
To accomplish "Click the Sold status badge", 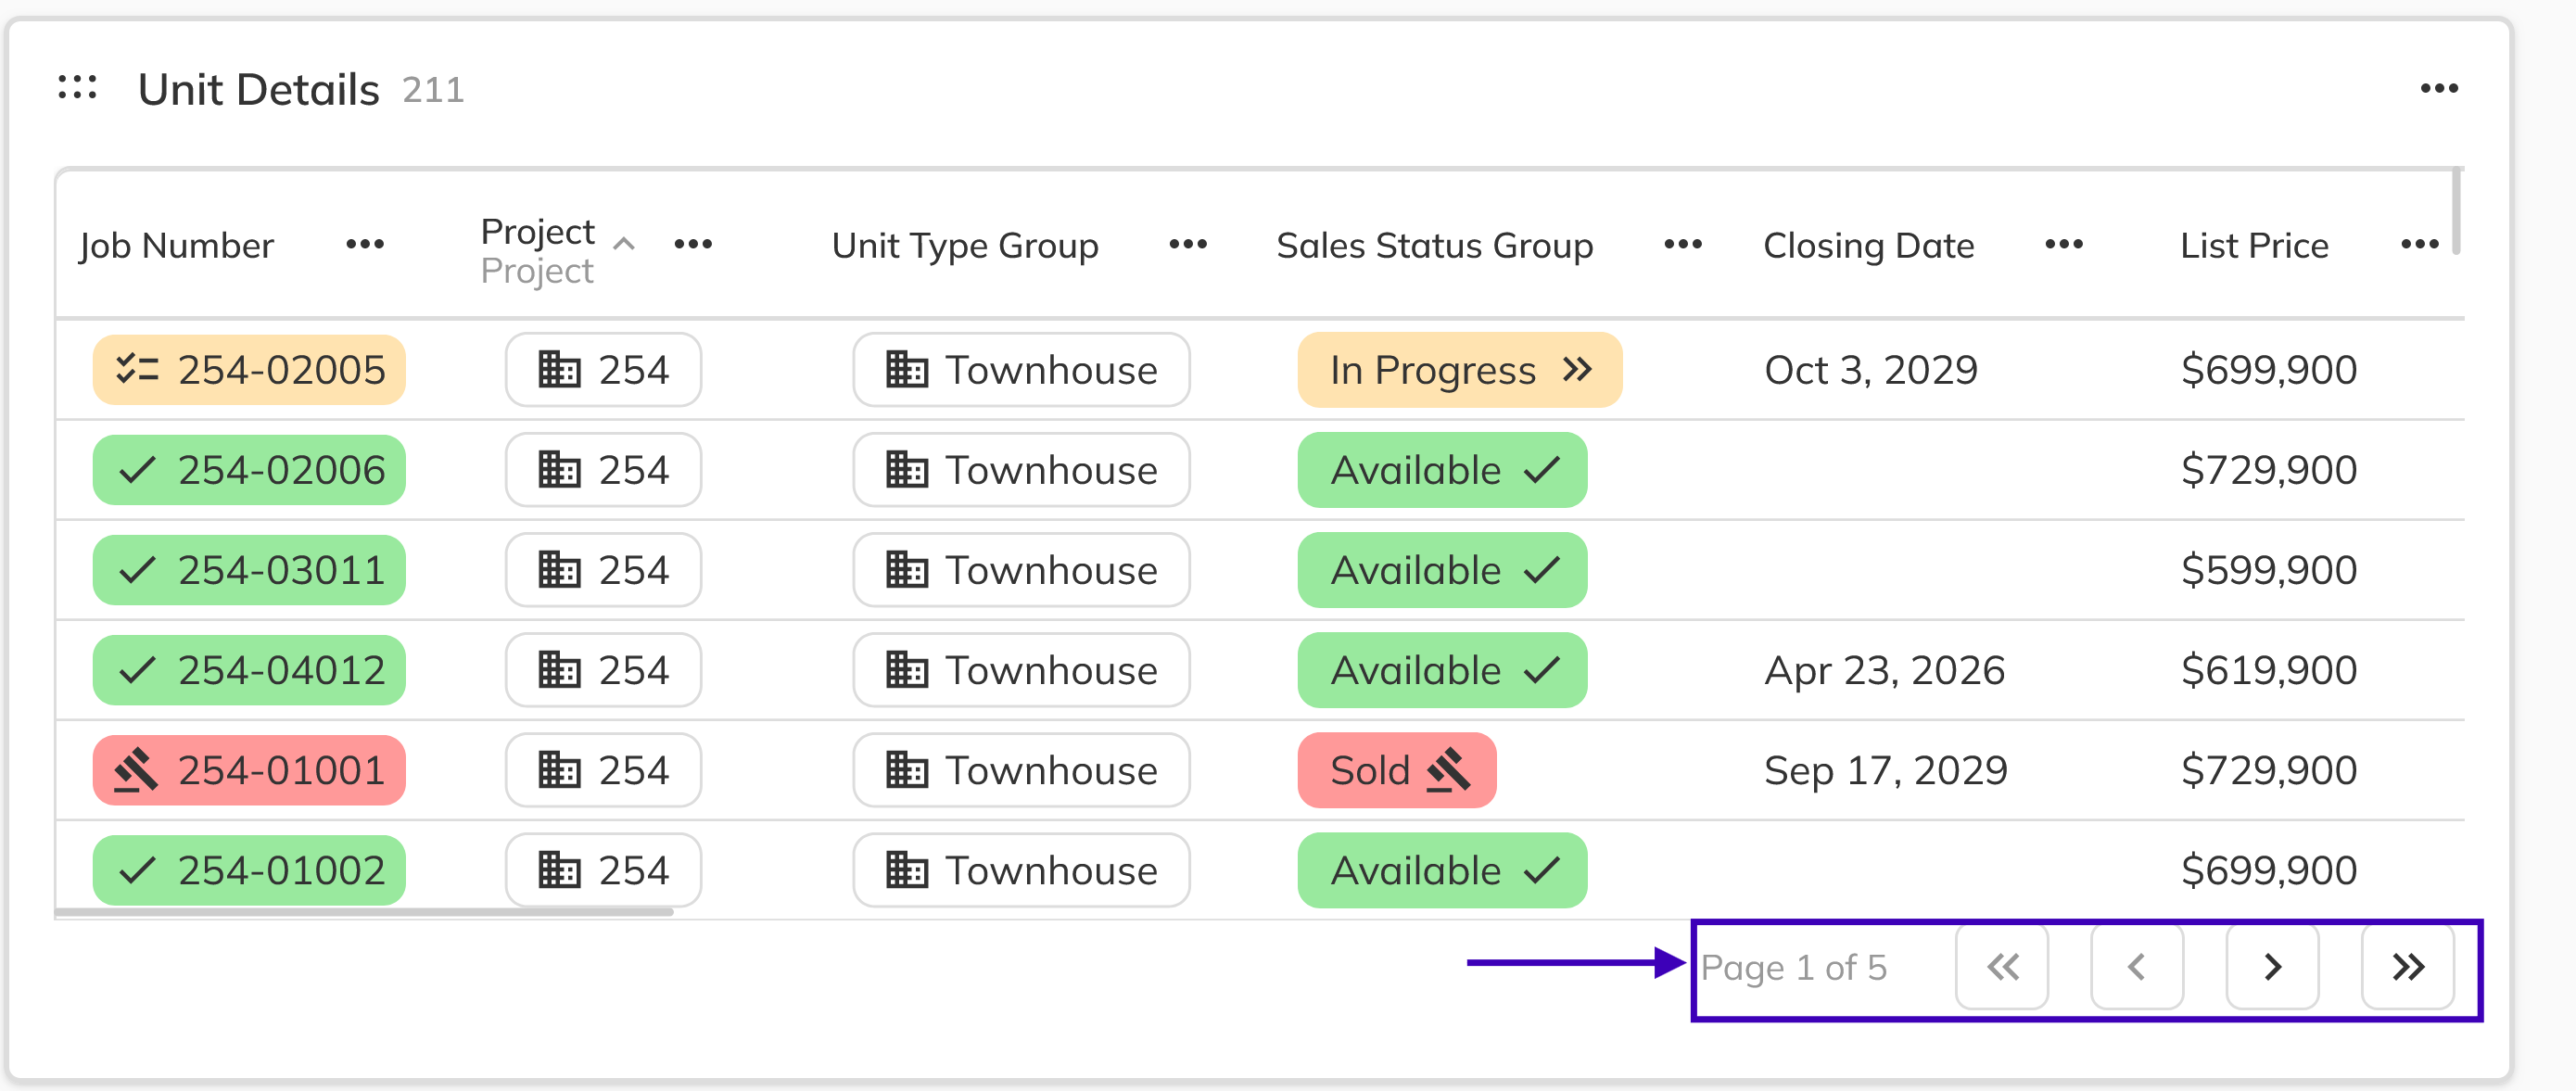I will click(1397, 770).
